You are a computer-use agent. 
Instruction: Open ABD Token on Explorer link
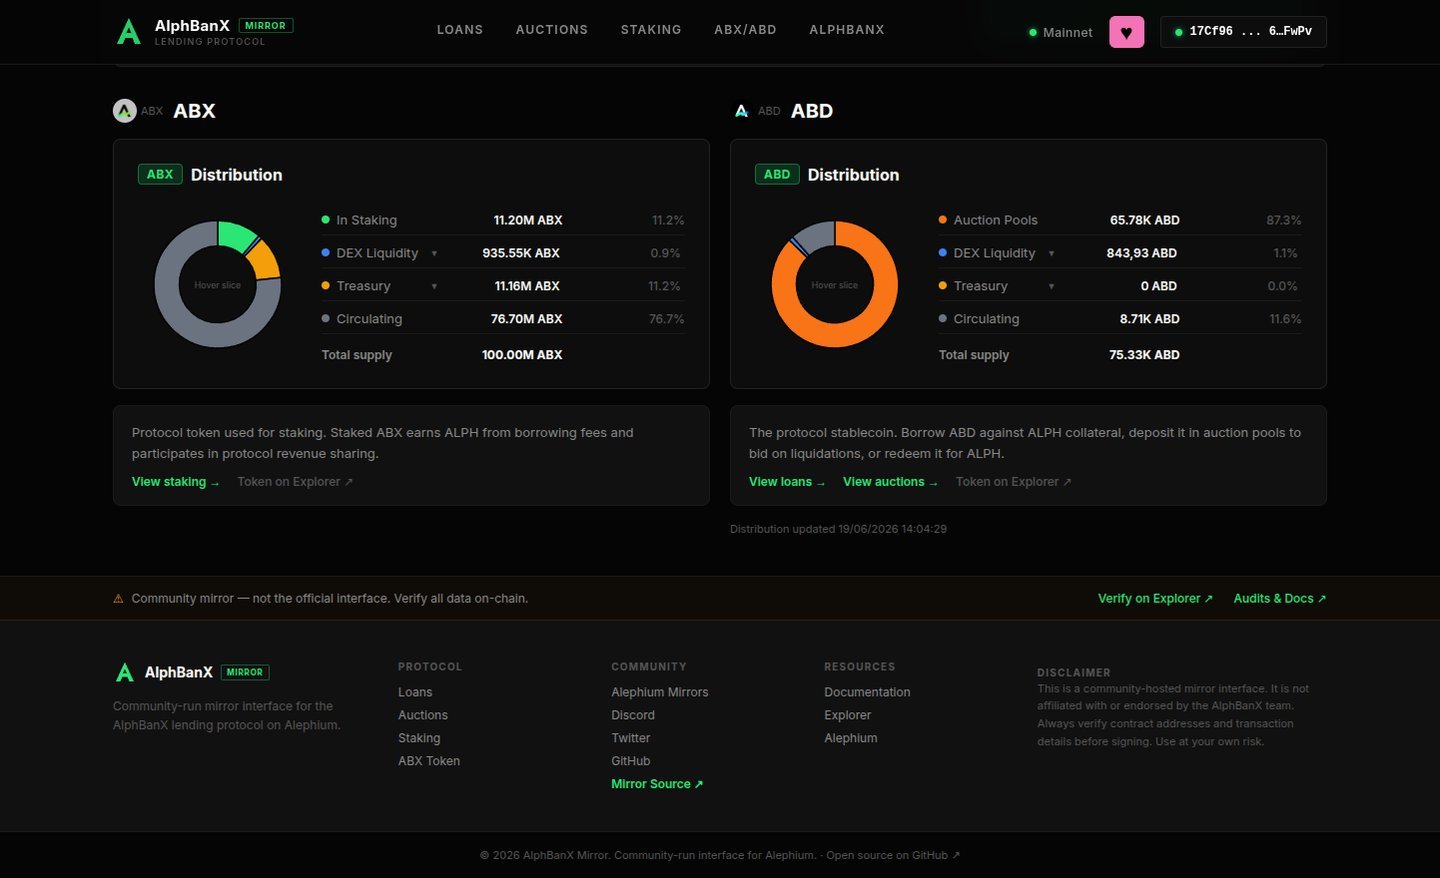pos(1013,482)
